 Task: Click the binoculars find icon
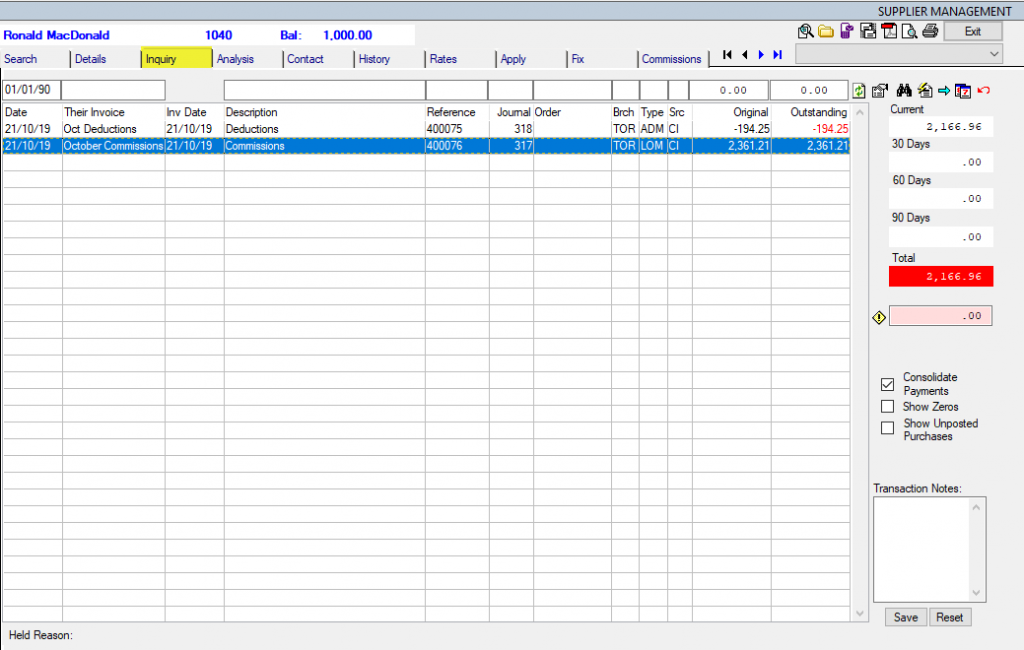pyautogui.click(x=904, y=90)
